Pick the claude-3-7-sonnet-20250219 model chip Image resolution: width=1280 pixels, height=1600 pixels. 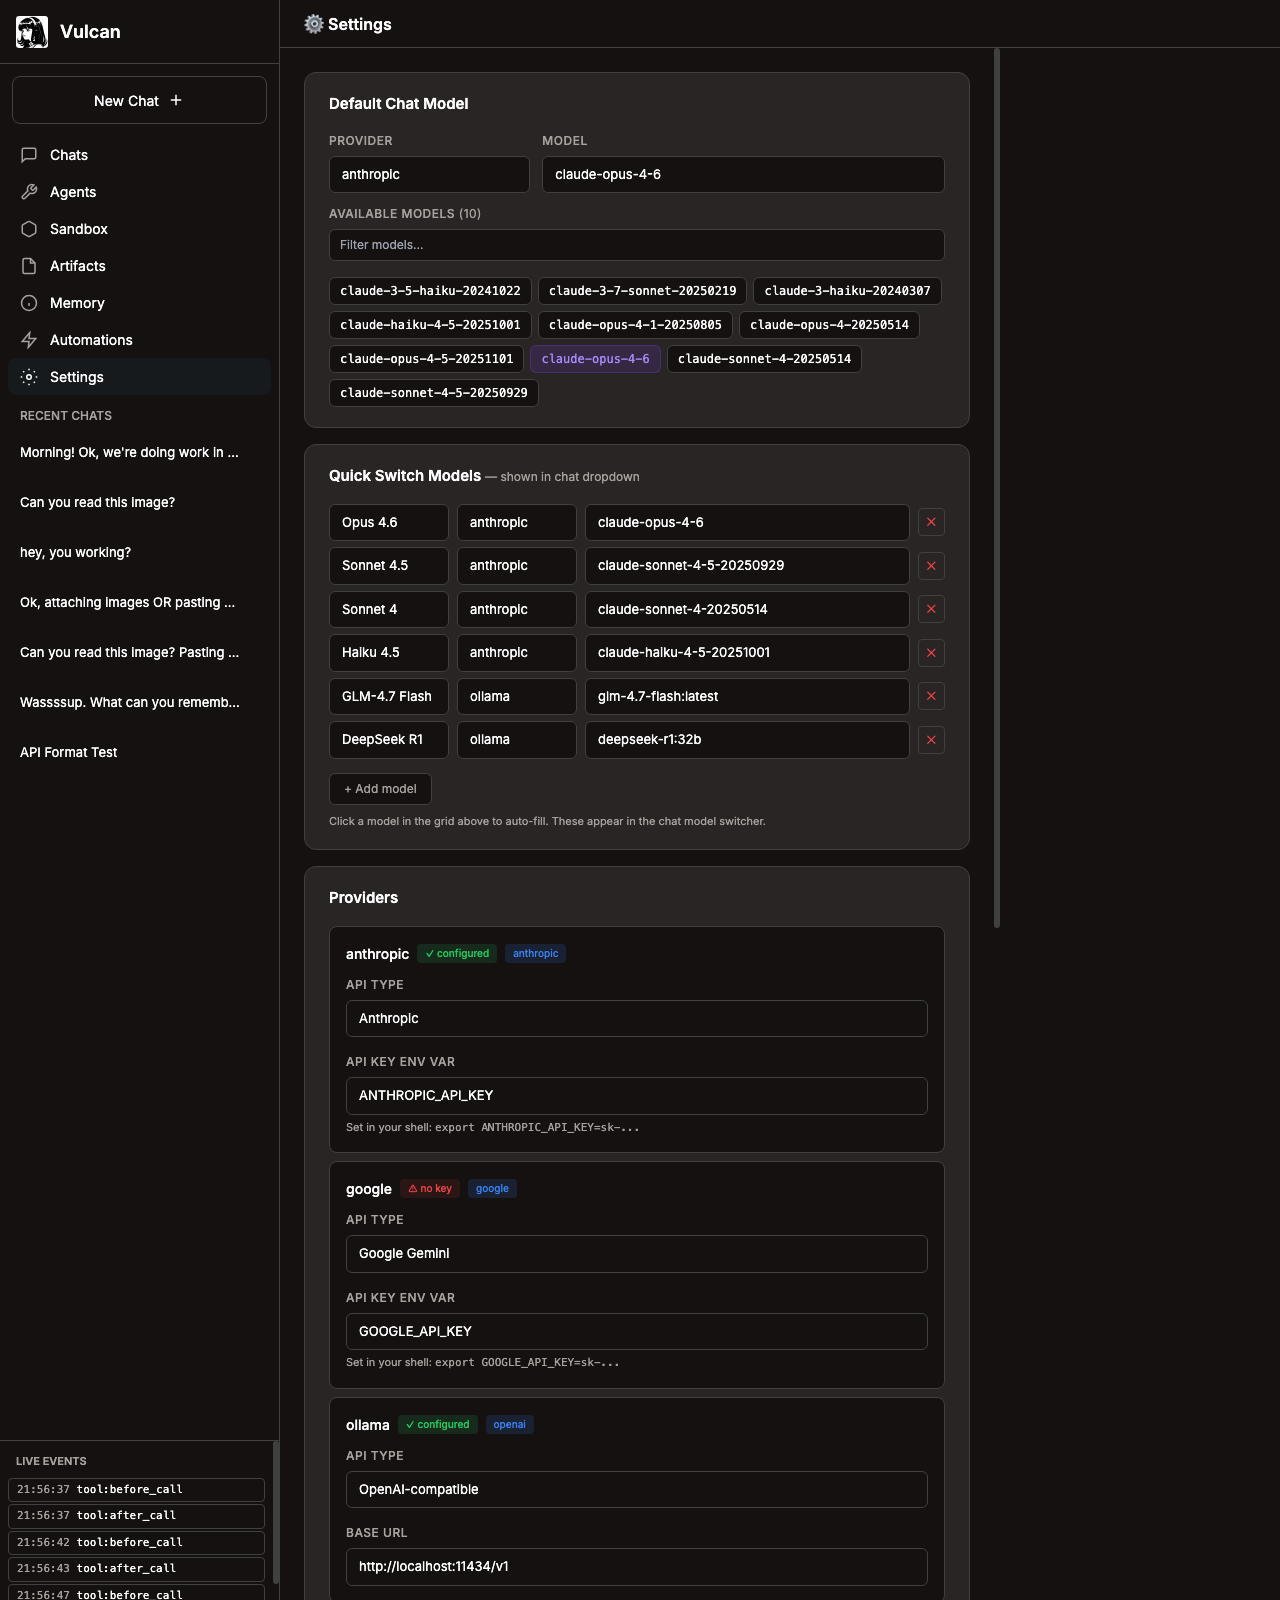[x=642, y=291]
